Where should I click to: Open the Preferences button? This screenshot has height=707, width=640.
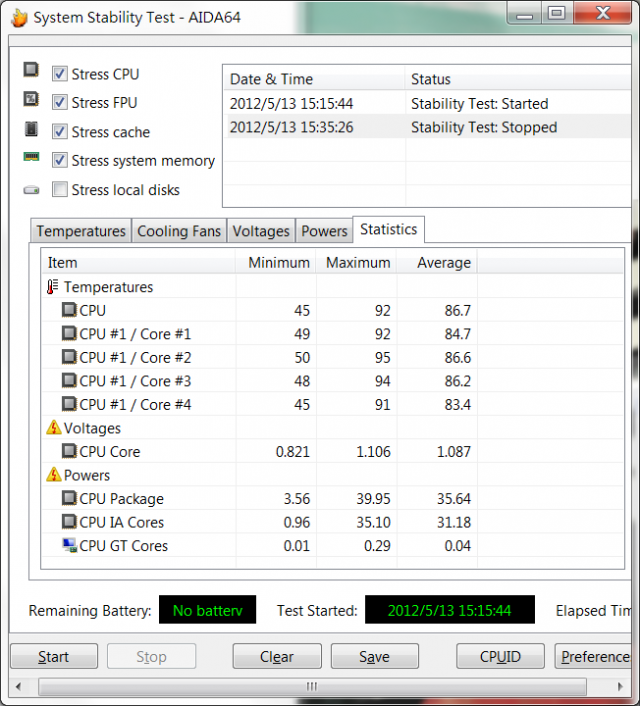pos(593,656)
